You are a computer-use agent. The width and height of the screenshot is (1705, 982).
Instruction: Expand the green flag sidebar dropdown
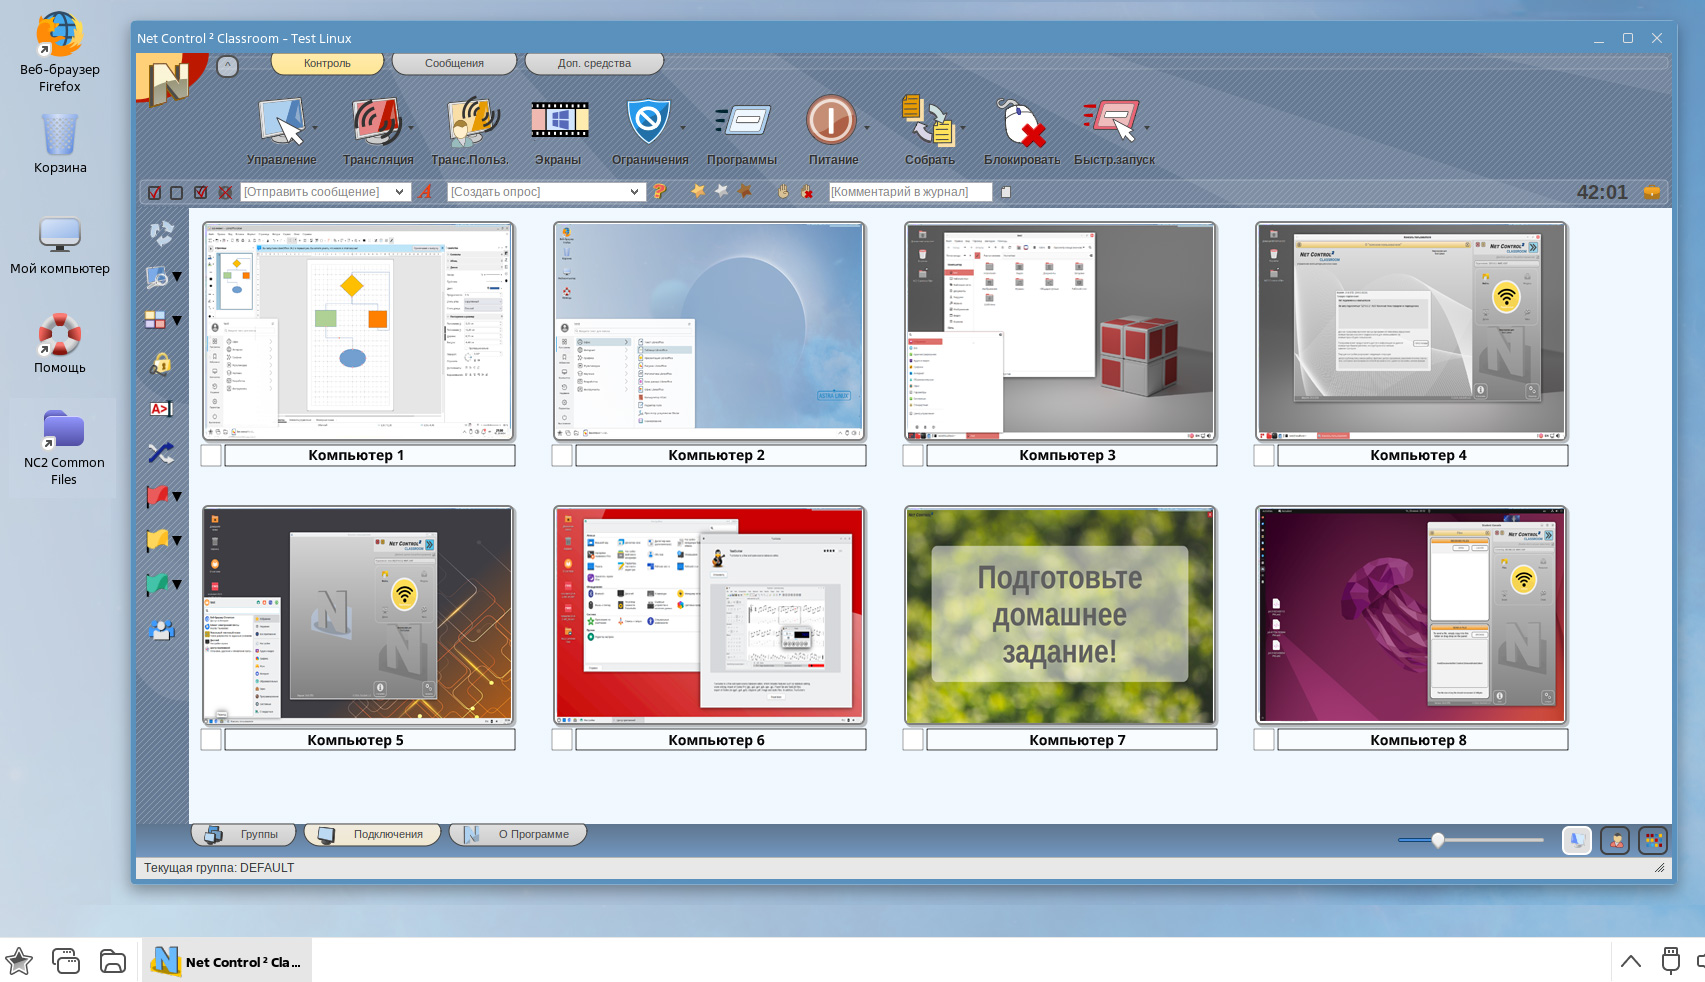click(x=177, y=584)
